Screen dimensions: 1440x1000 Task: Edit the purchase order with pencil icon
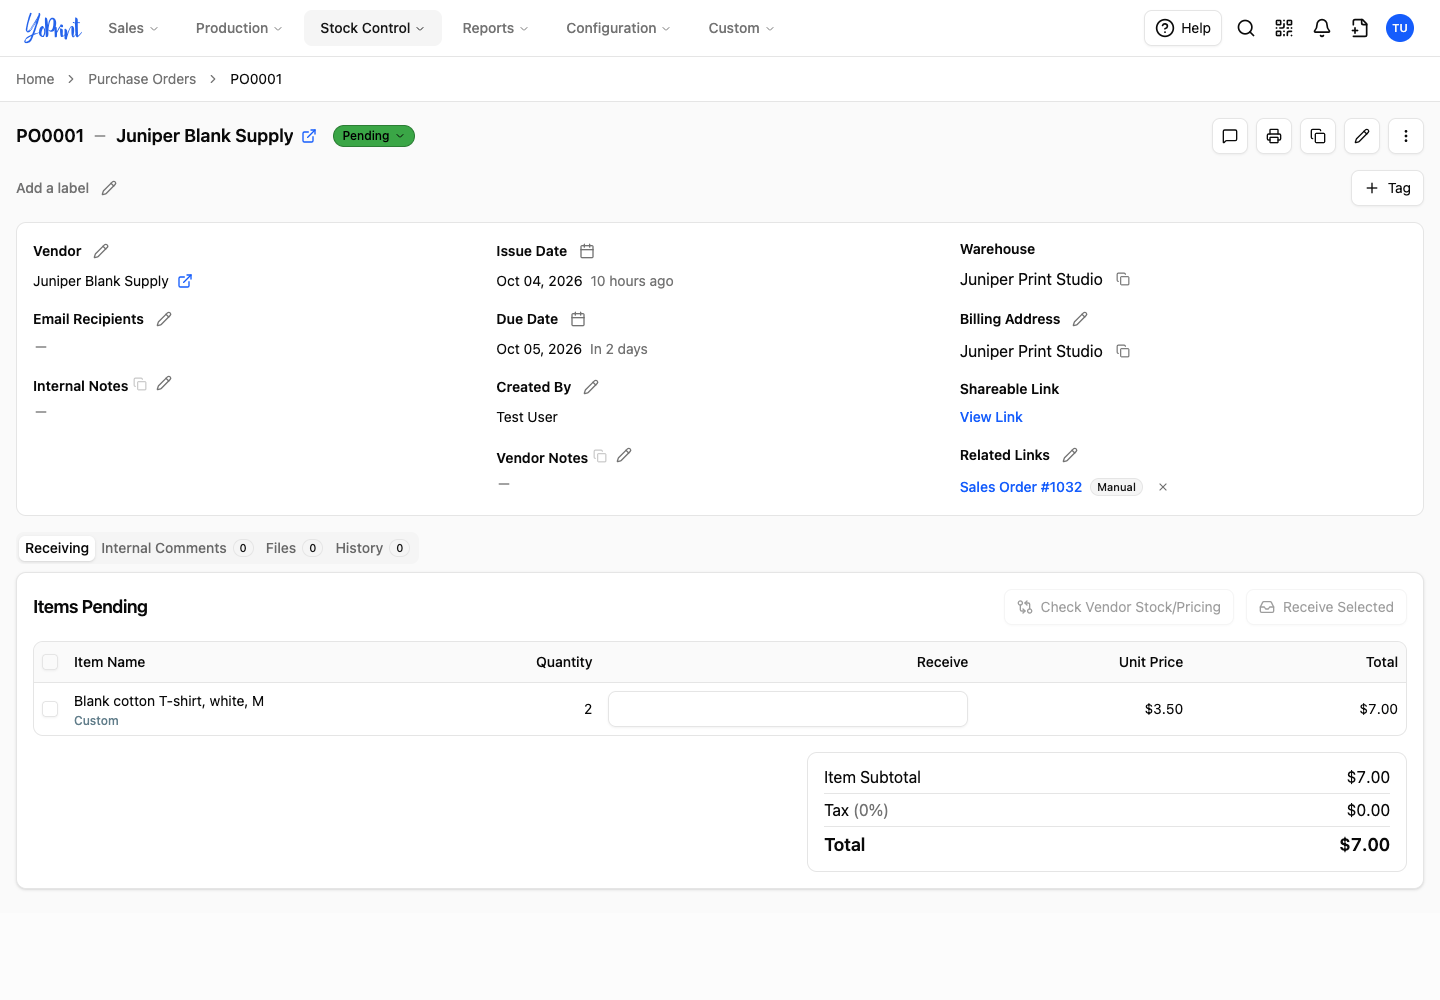point(1362,136)
